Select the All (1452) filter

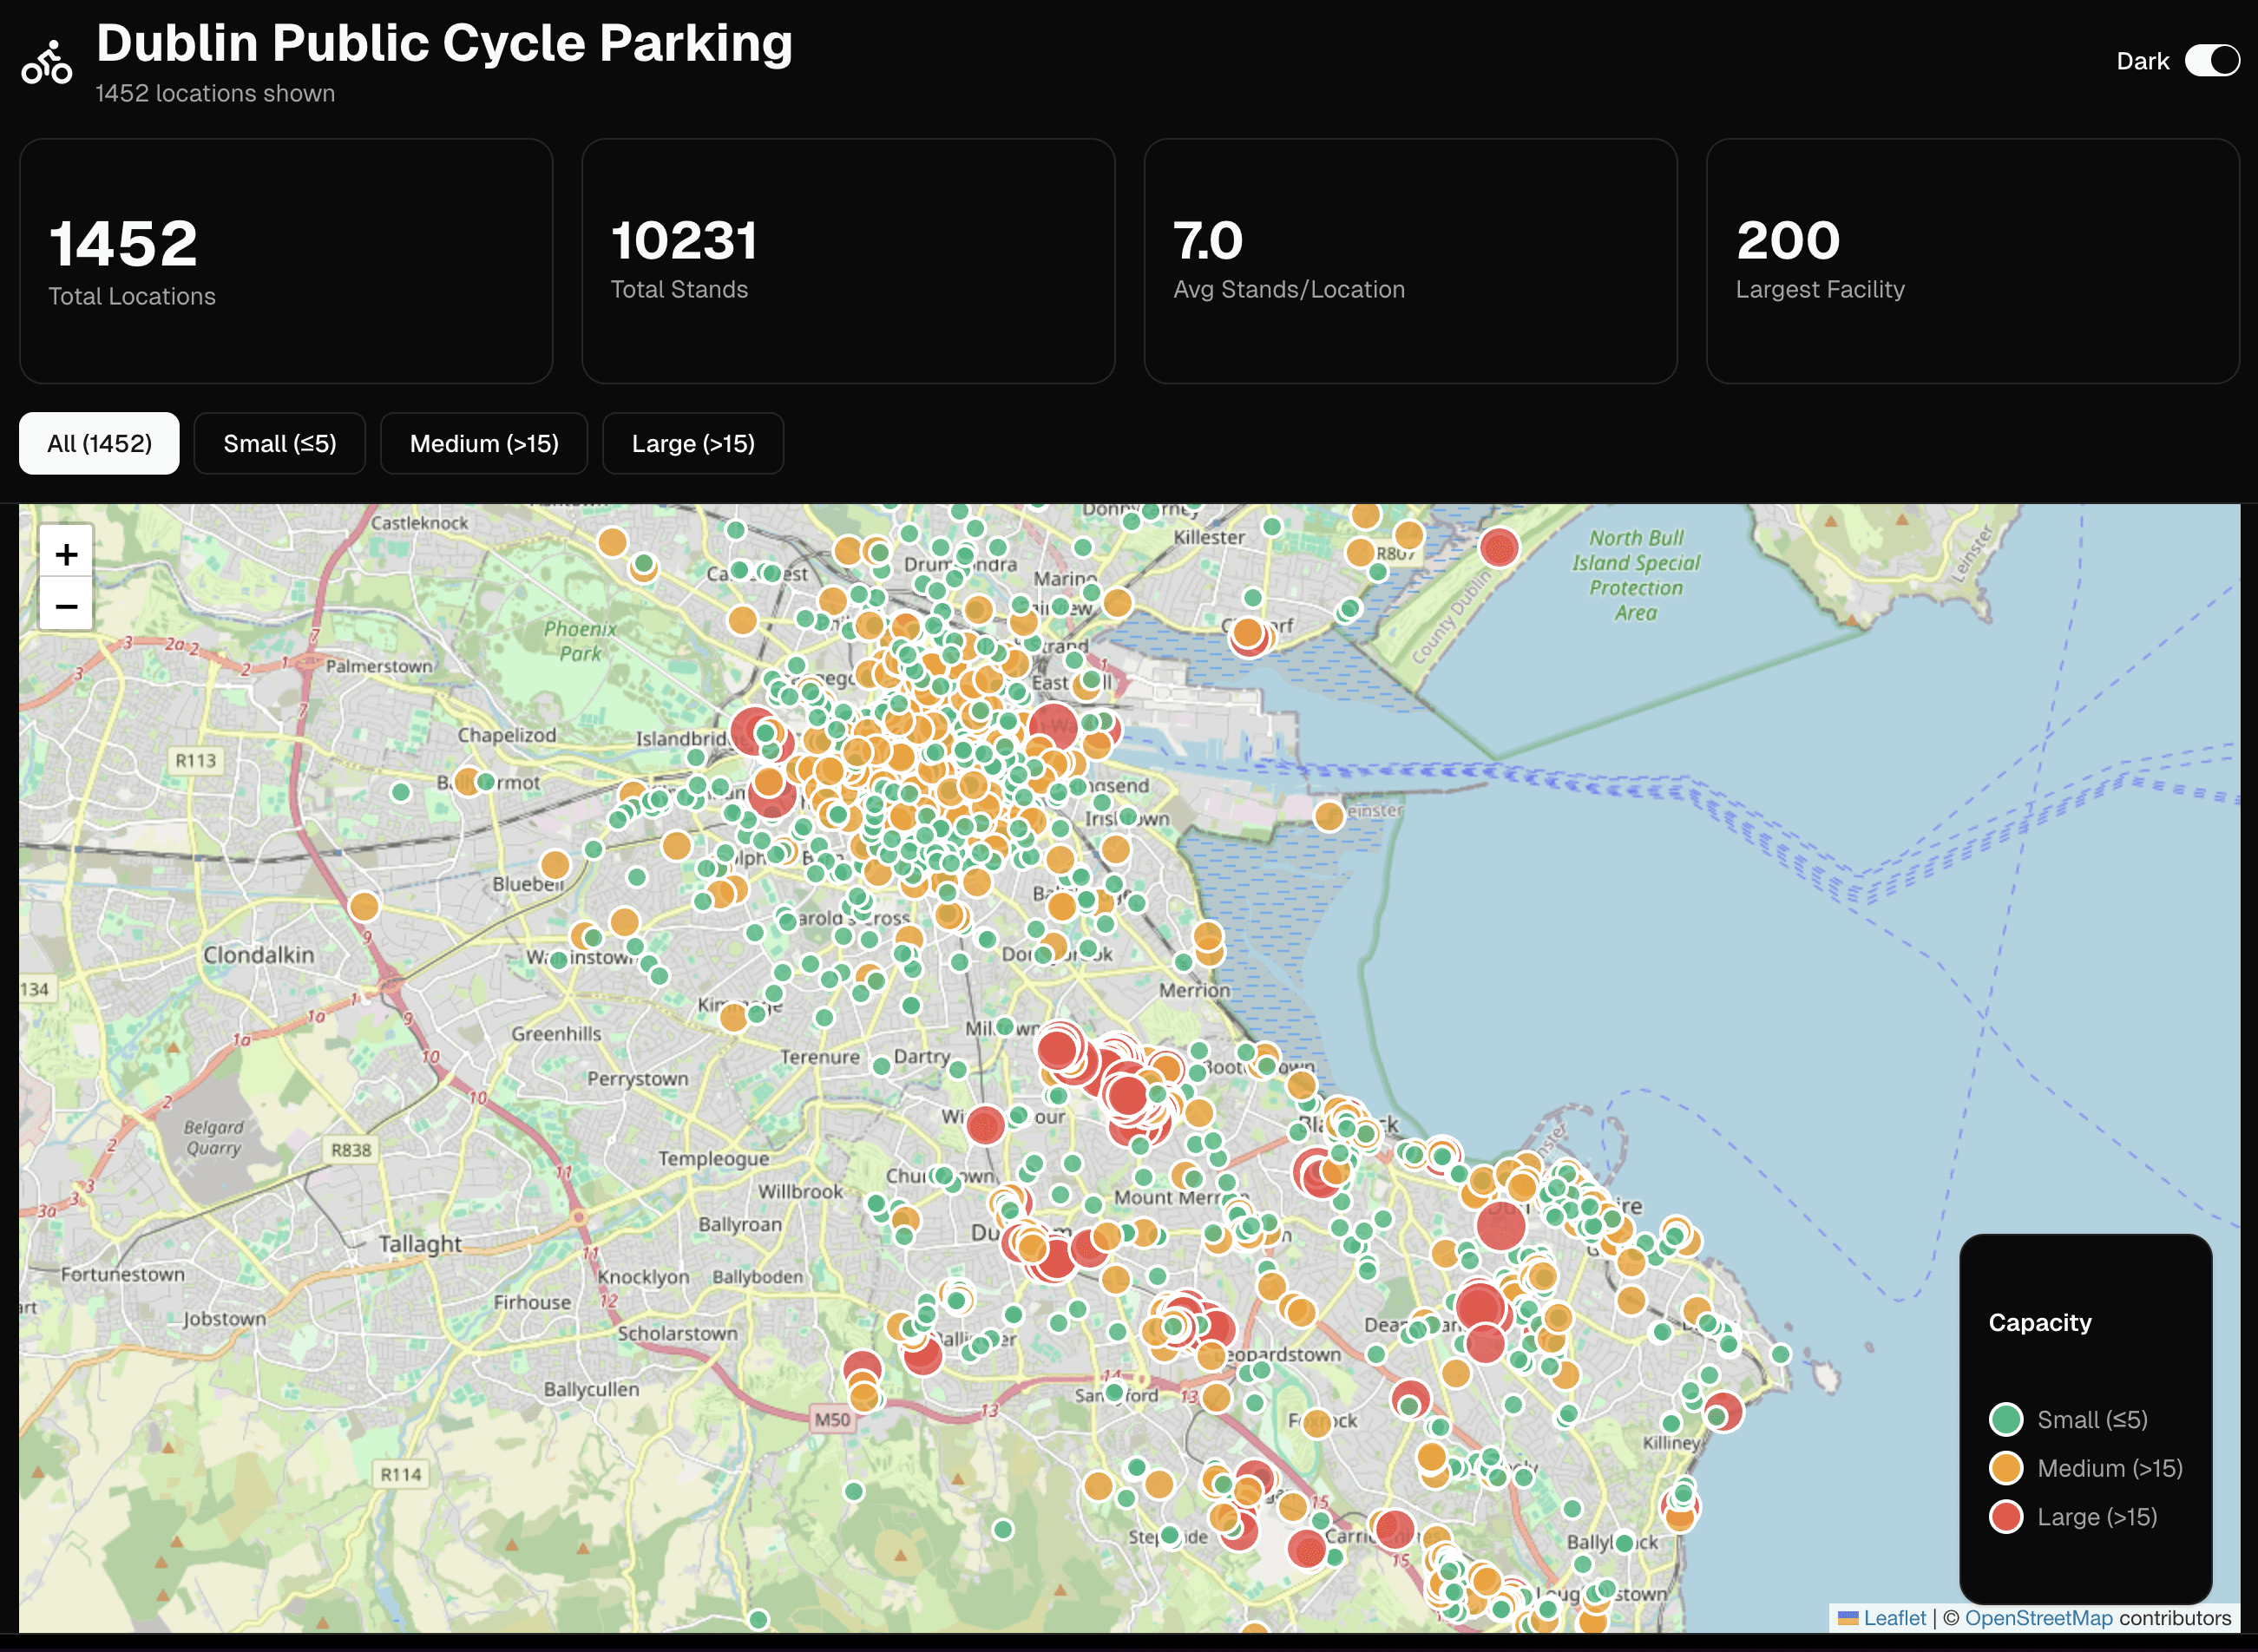pyautogui.click(x=99, y=443)
